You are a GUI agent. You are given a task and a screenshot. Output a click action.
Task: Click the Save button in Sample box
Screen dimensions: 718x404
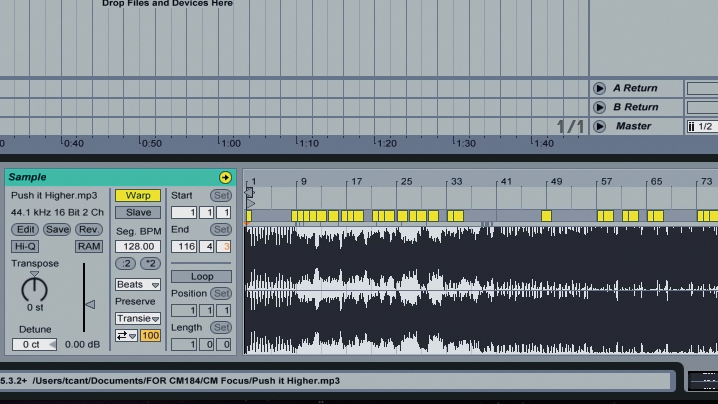(x=57, y=229)
